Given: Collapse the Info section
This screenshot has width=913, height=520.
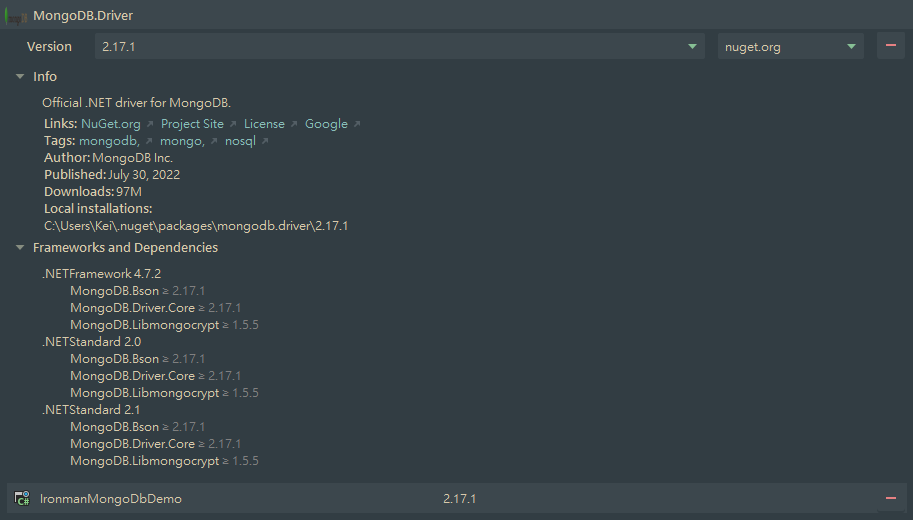Looking at the screenshot, I should pos(19,77).
